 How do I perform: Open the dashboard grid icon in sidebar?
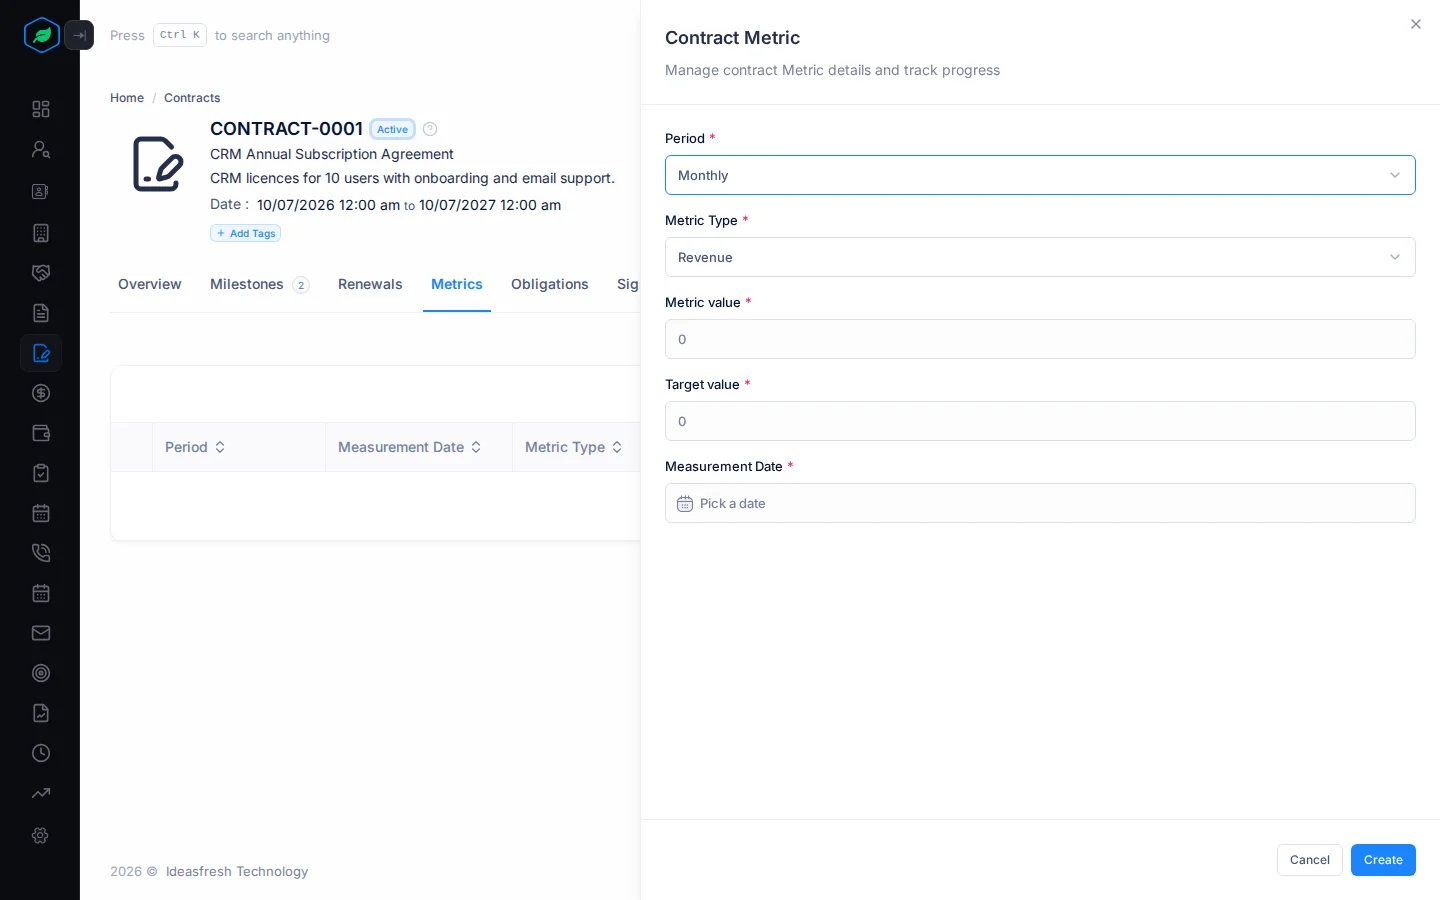coord(41,109)
